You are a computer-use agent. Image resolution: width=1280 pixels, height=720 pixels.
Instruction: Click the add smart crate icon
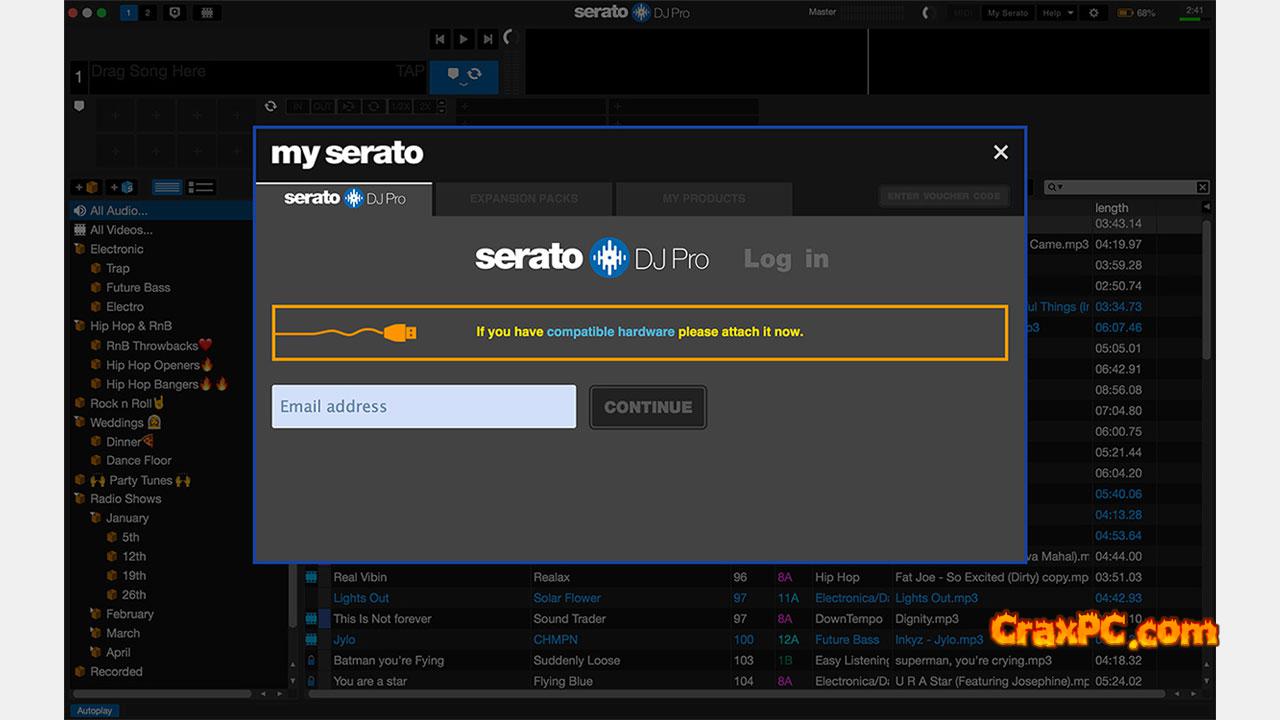tap(121, 187)
